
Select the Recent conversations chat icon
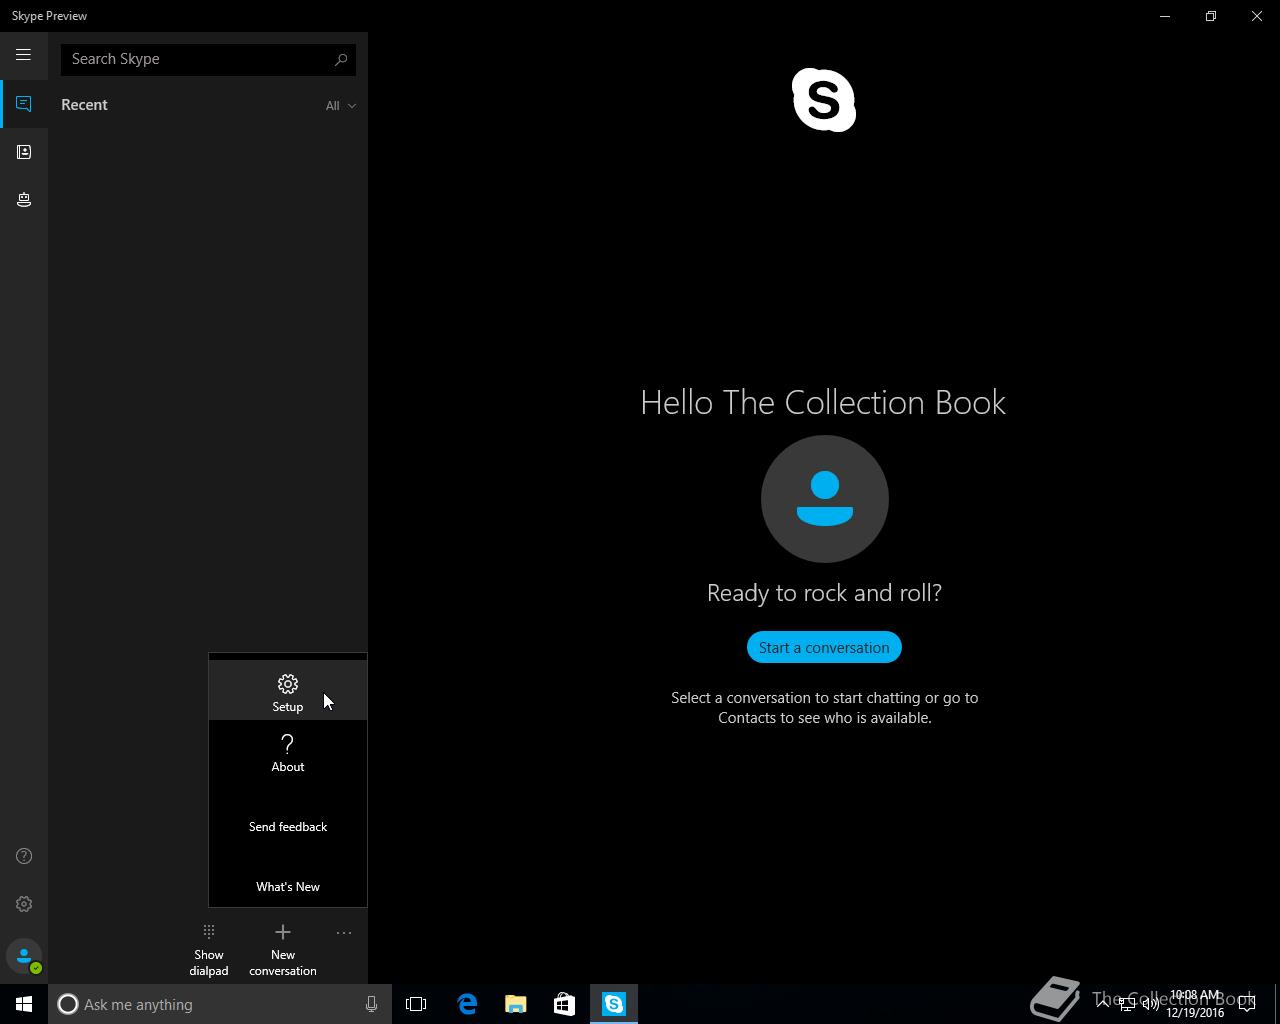tap(24, 104)
